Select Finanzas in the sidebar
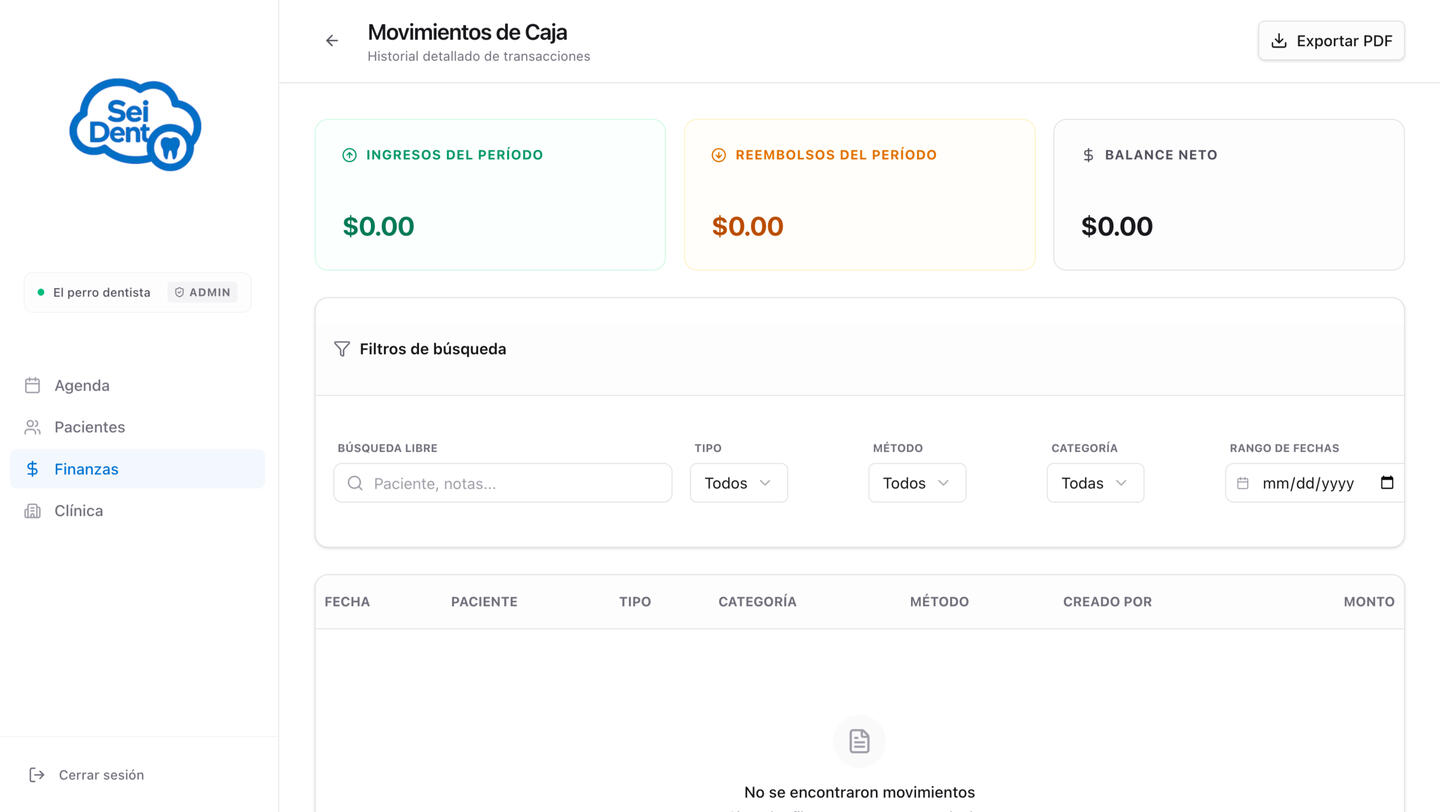 click(86, 469)
